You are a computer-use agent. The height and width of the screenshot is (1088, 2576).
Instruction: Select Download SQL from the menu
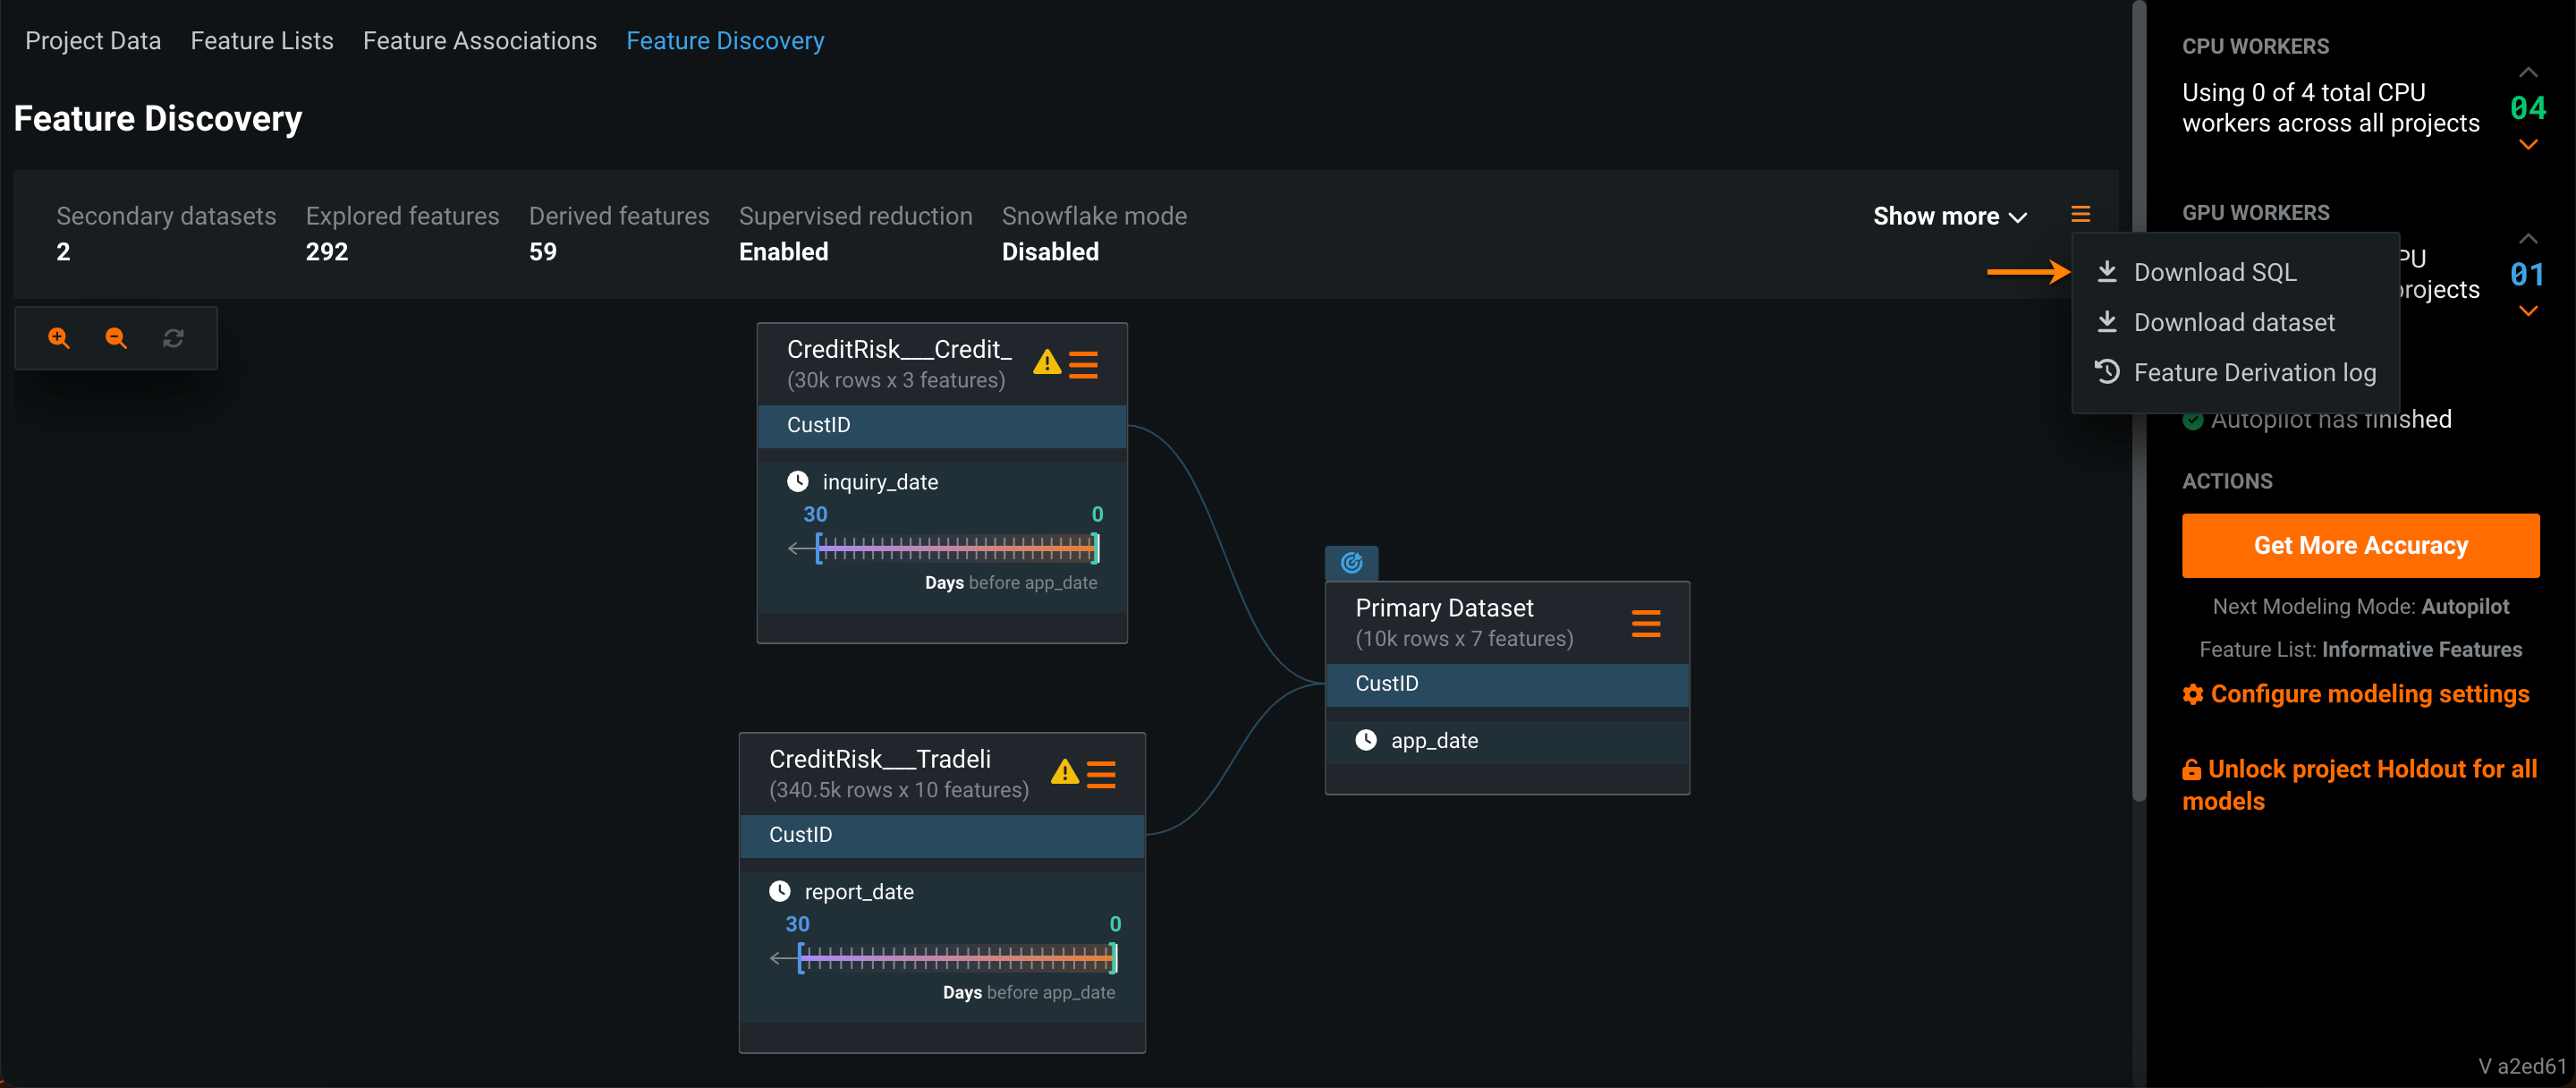pyautogui.click(x=2214, y=272)
